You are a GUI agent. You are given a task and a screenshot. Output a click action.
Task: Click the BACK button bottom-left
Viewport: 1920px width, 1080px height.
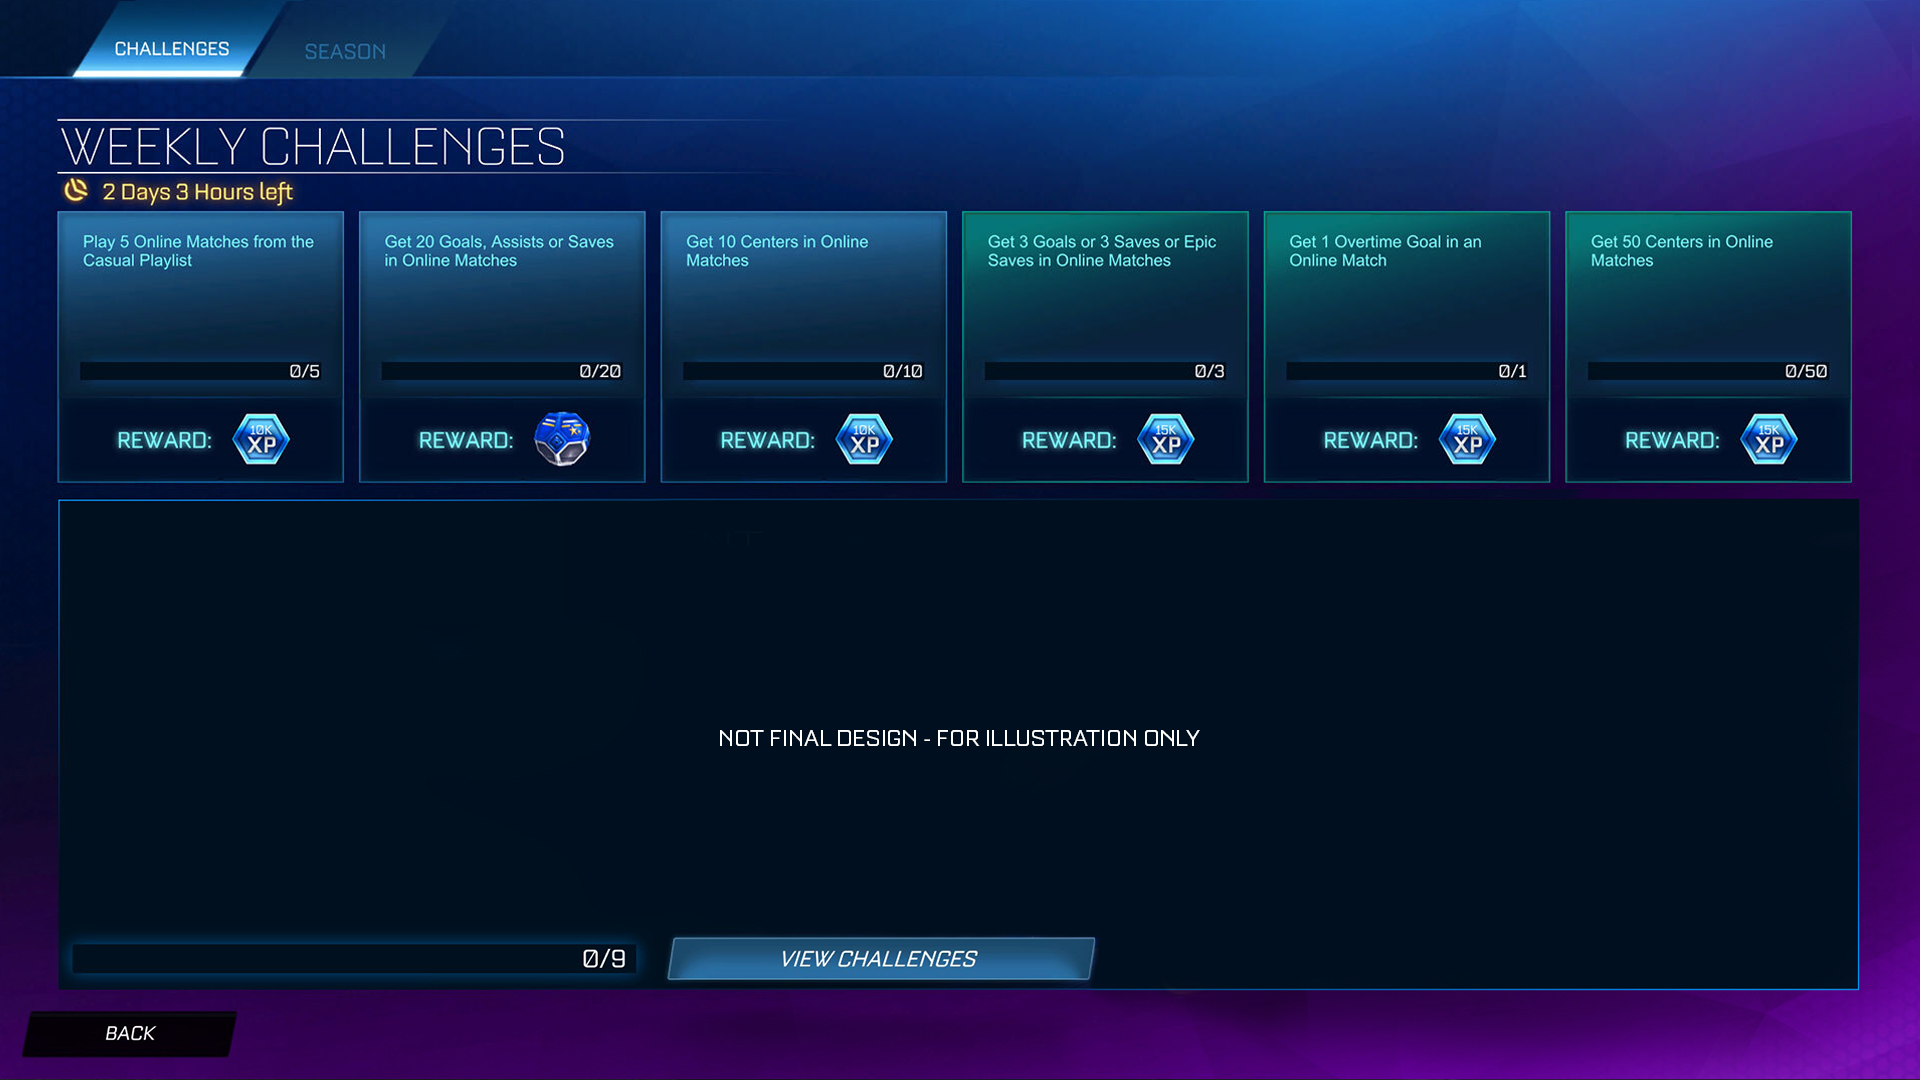128,1033
